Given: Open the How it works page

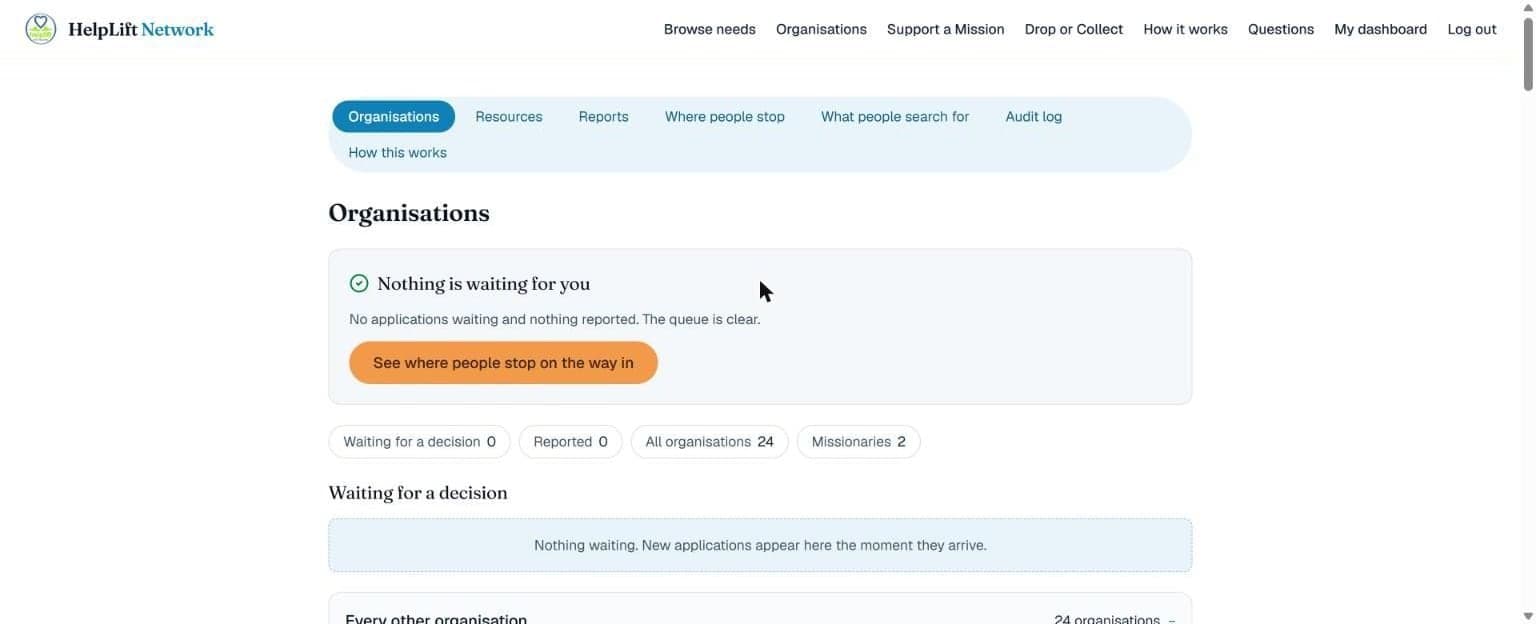Looking at the screenshot, I should click(x=1186, y=29).
